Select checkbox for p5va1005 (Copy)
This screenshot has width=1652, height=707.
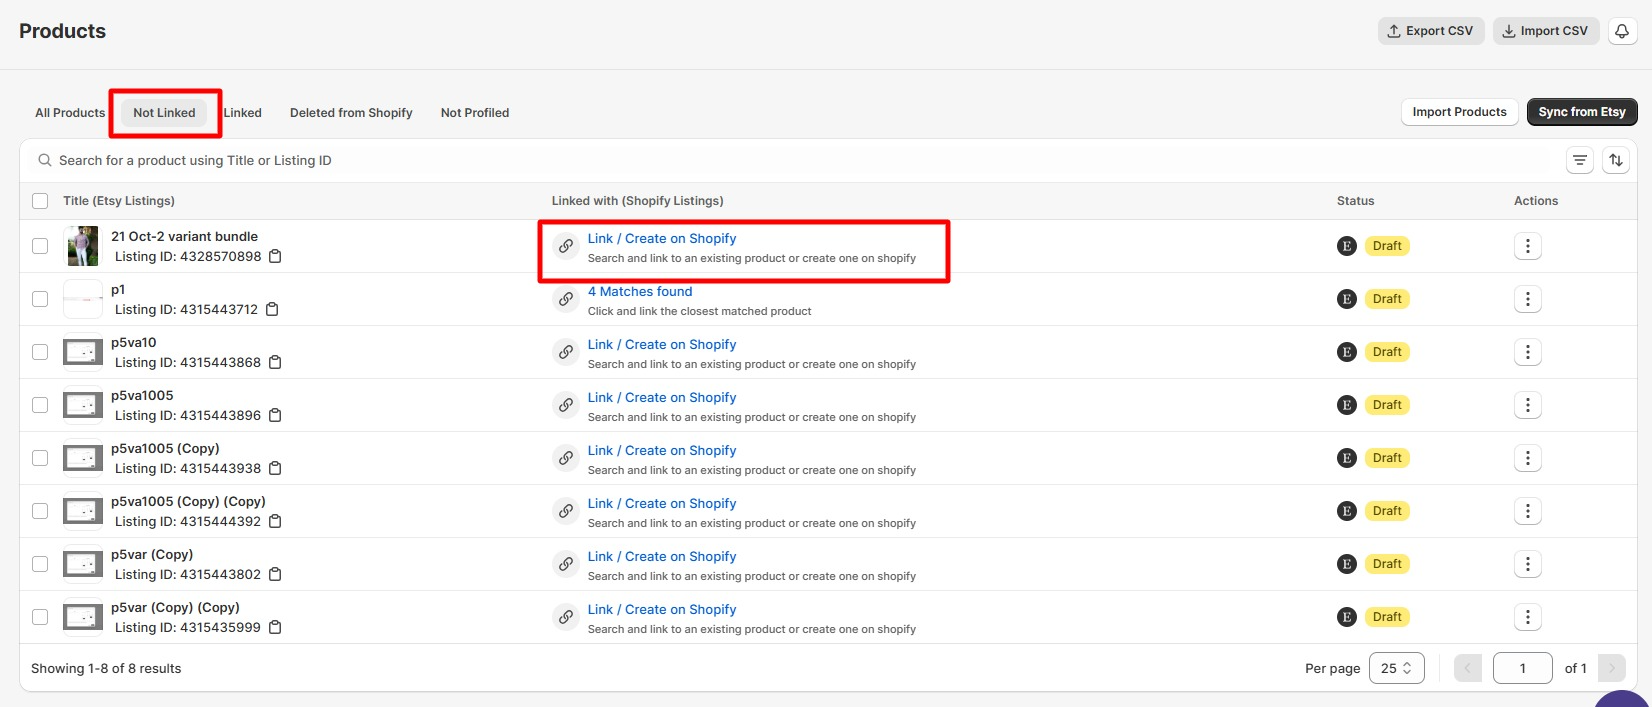pyautogui.click(x=40, y=458)
